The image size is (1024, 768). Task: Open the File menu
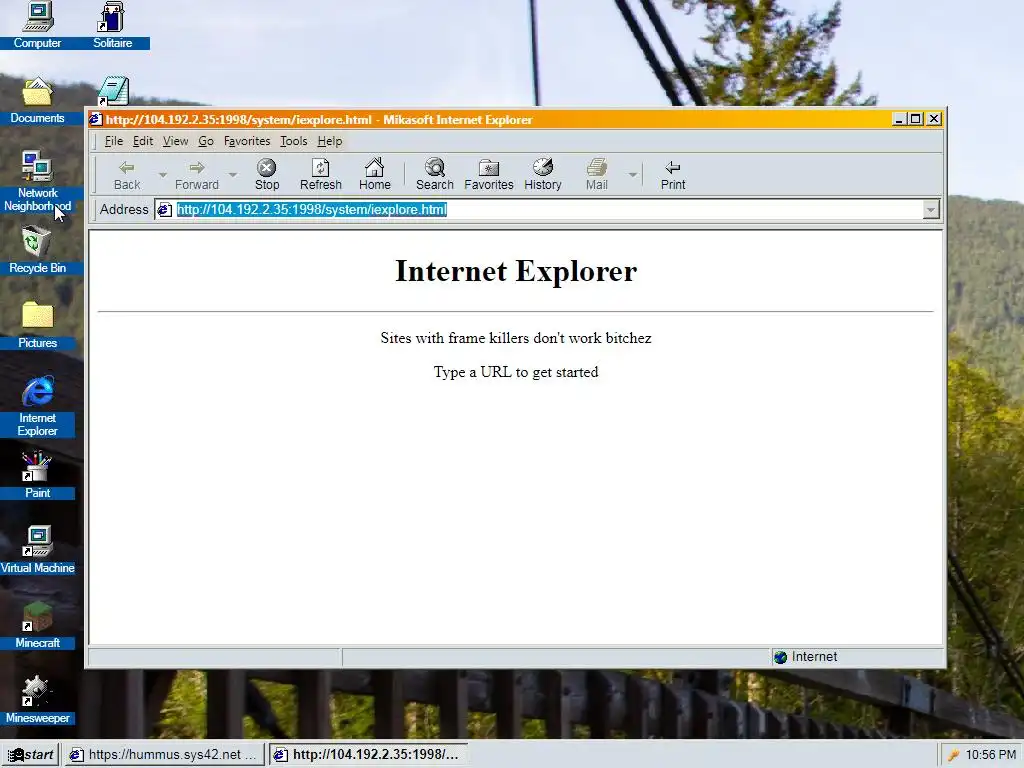click(x=114, y=141)
